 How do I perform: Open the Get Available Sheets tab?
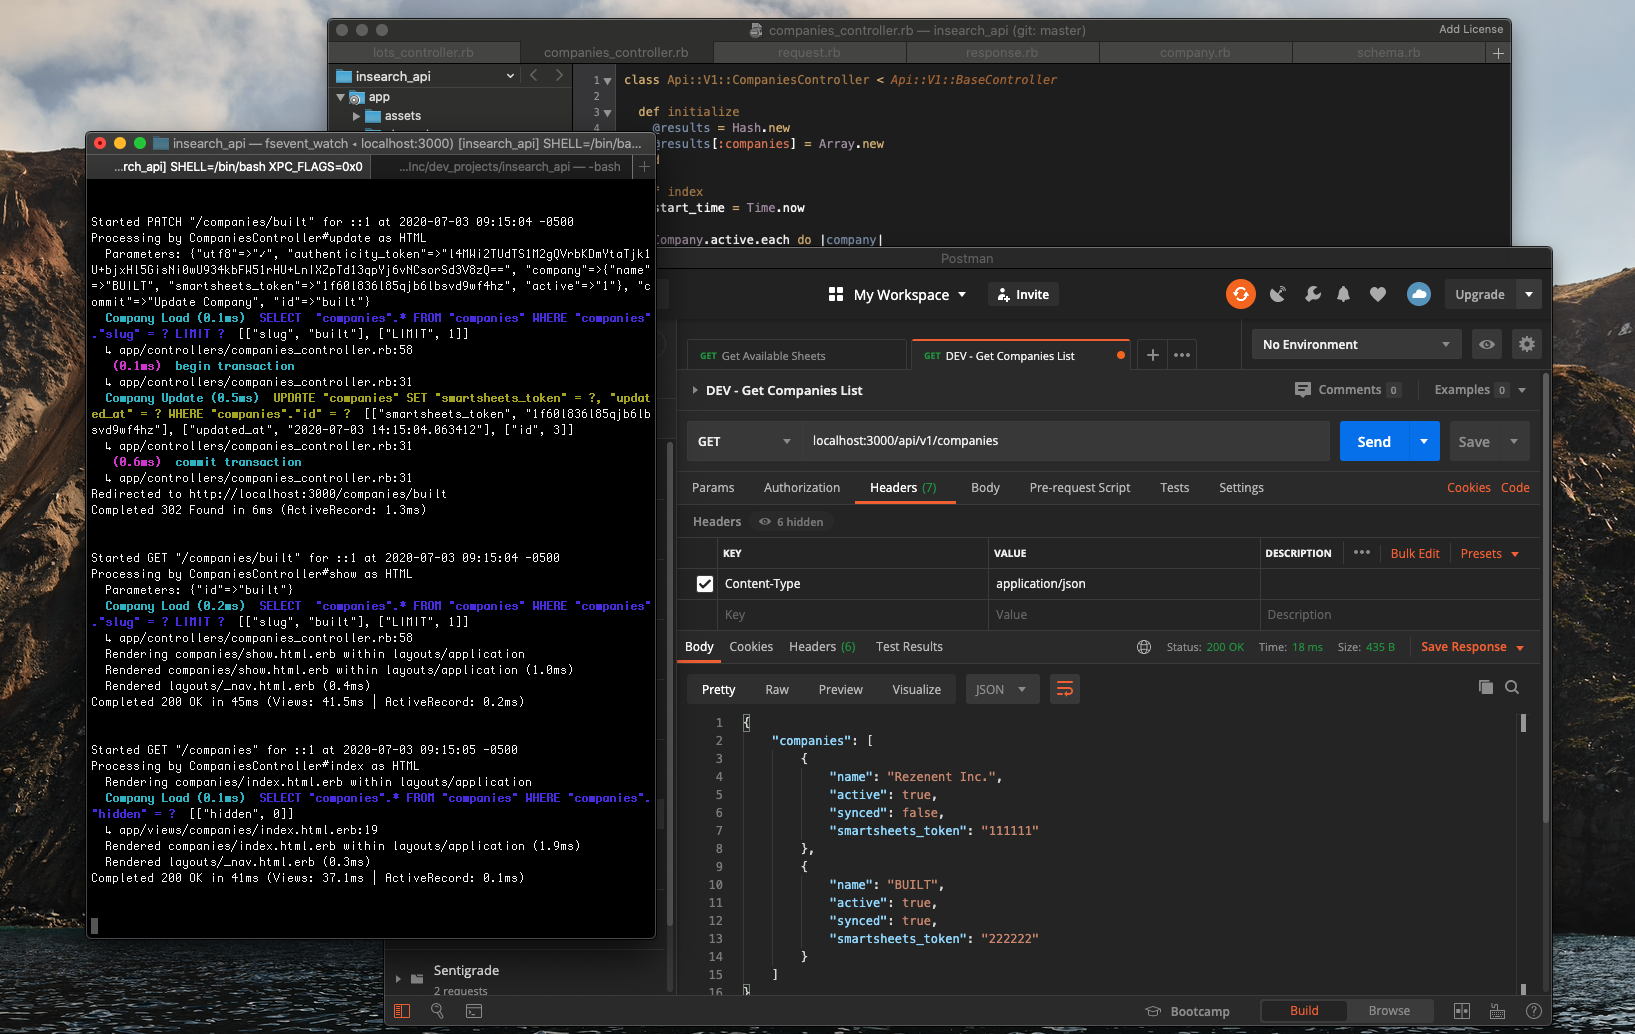click(x=773, y=356)
